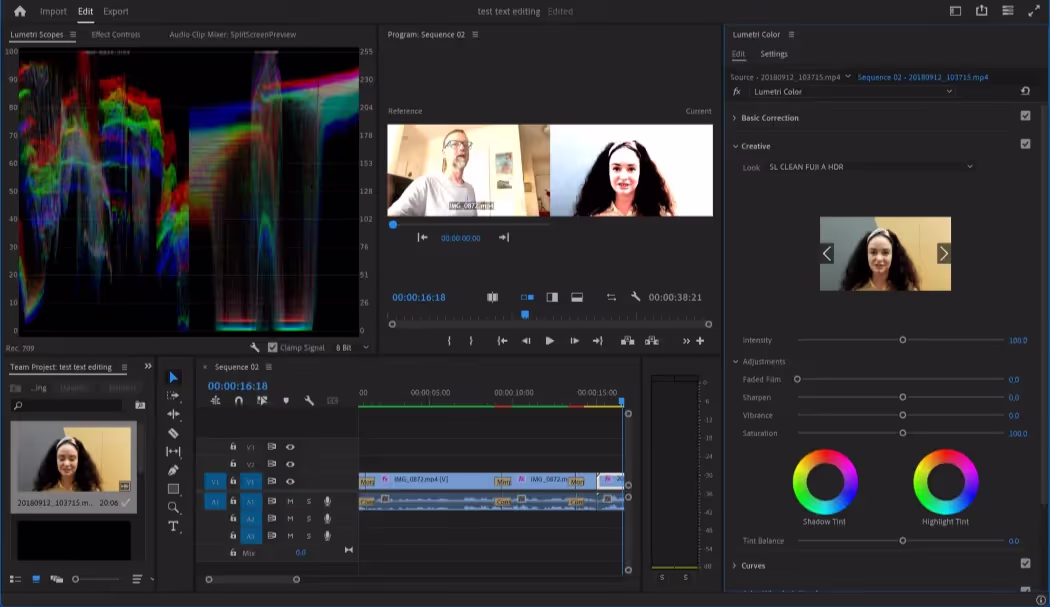1050x607 pixels.
Task: Select the Zoom tool
Action: pyautogui.click(x=173, y=507)
